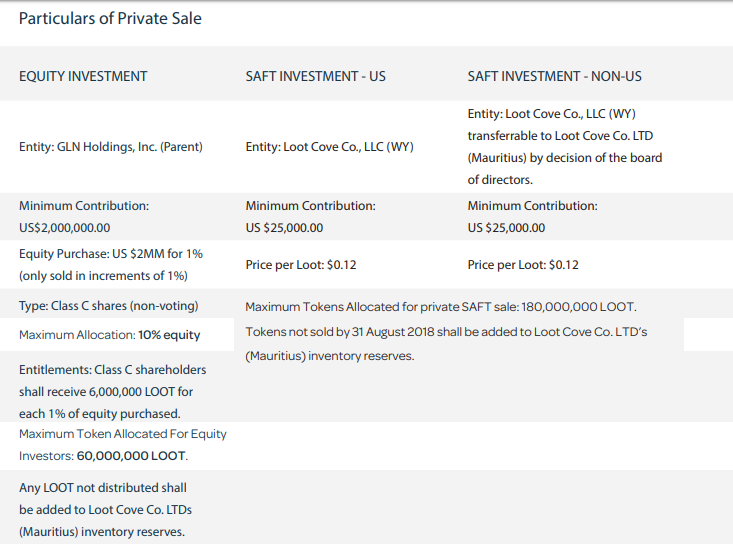Click the US$2,000,000.00 minimum contribution text
733x557 pixels.
(x=65, y=228)
